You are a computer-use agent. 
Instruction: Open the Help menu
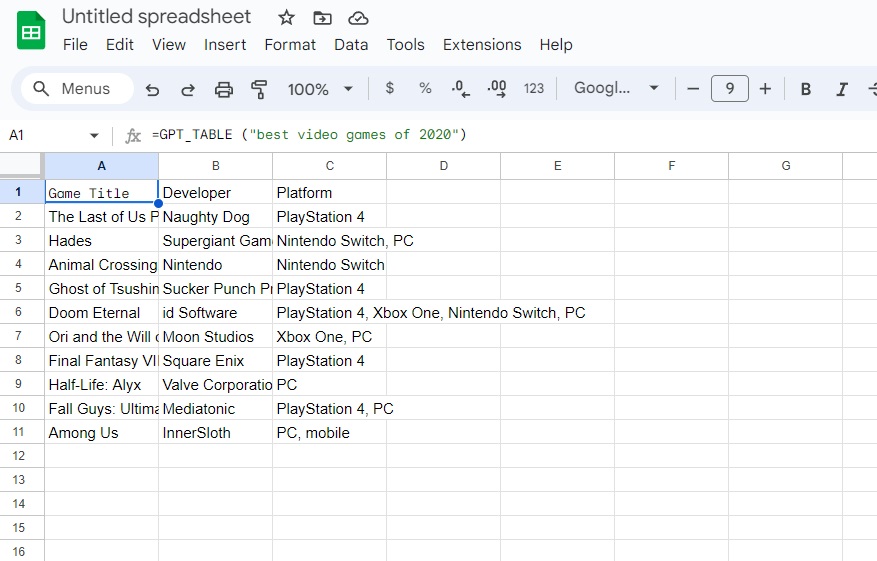tap(556, 45)
